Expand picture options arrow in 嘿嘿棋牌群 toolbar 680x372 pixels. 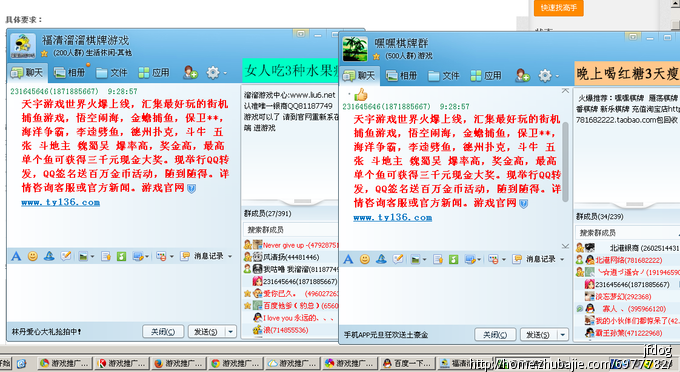[x=424, y=260]
